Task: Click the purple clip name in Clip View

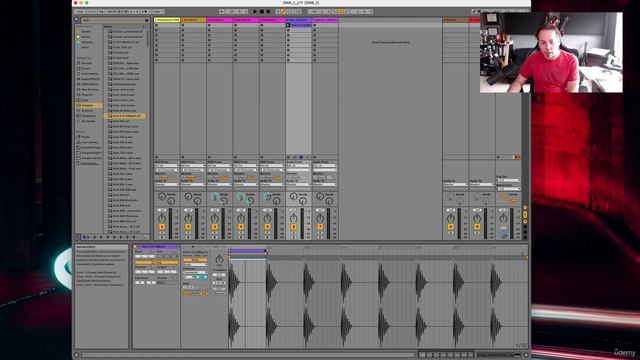Action: point(159,247)
